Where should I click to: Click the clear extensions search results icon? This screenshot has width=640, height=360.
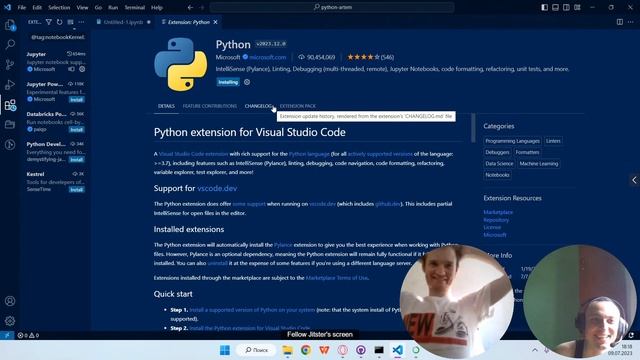click(x=71, y=22)
